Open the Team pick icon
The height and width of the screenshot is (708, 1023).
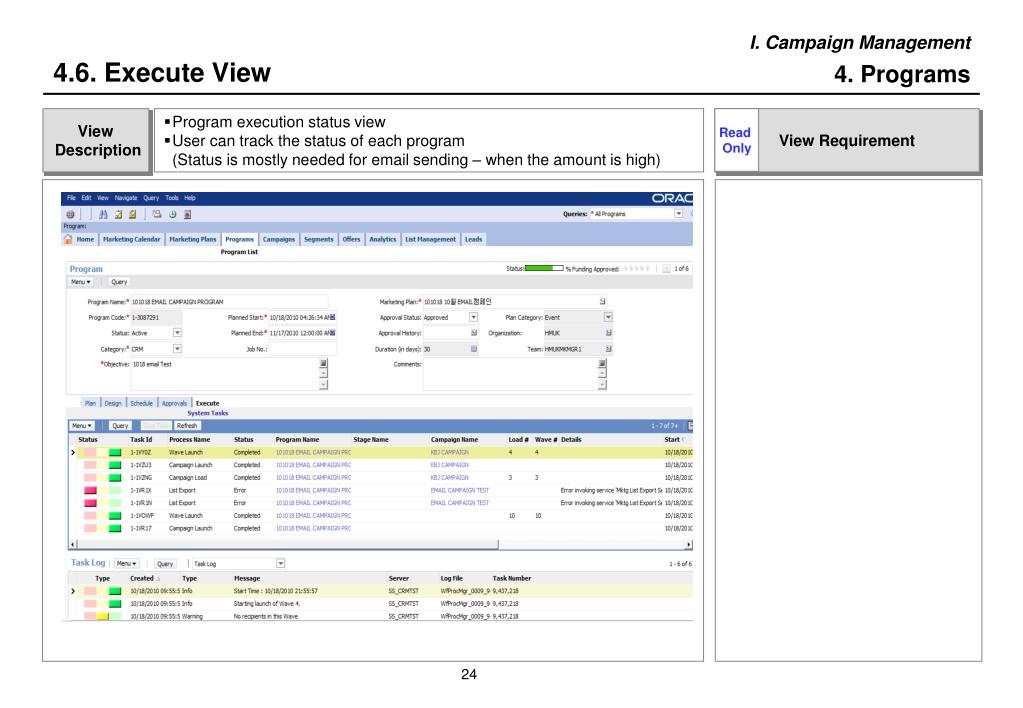609,349
